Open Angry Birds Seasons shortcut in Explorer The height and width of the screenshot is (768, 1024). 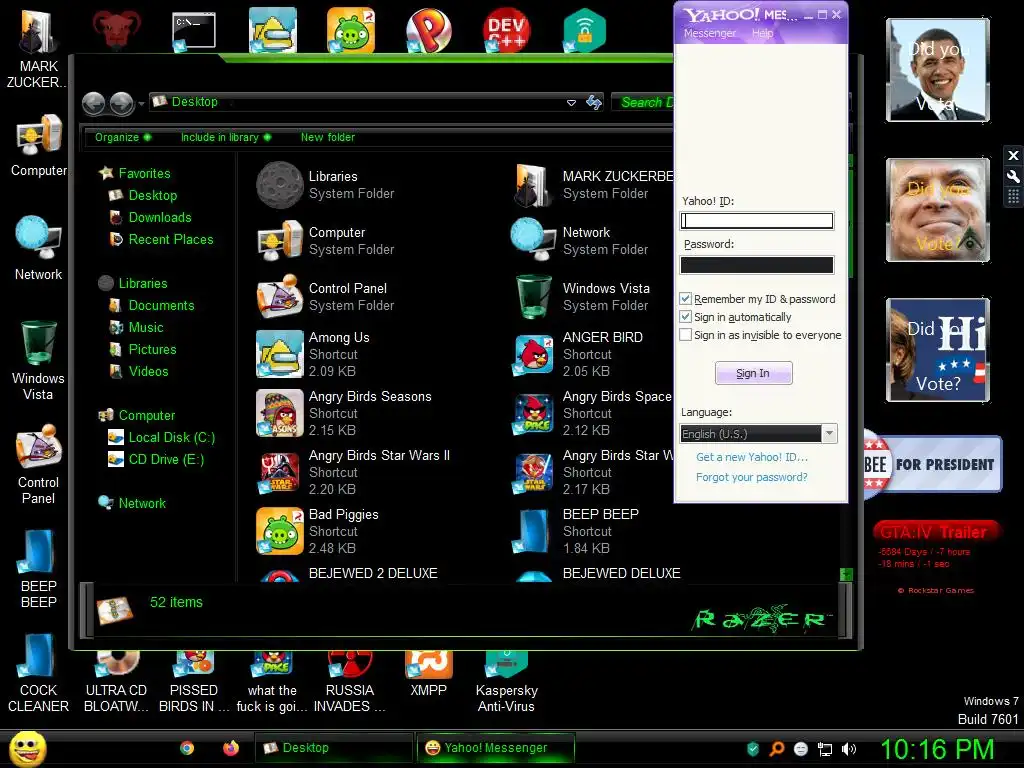coord(344,413)
